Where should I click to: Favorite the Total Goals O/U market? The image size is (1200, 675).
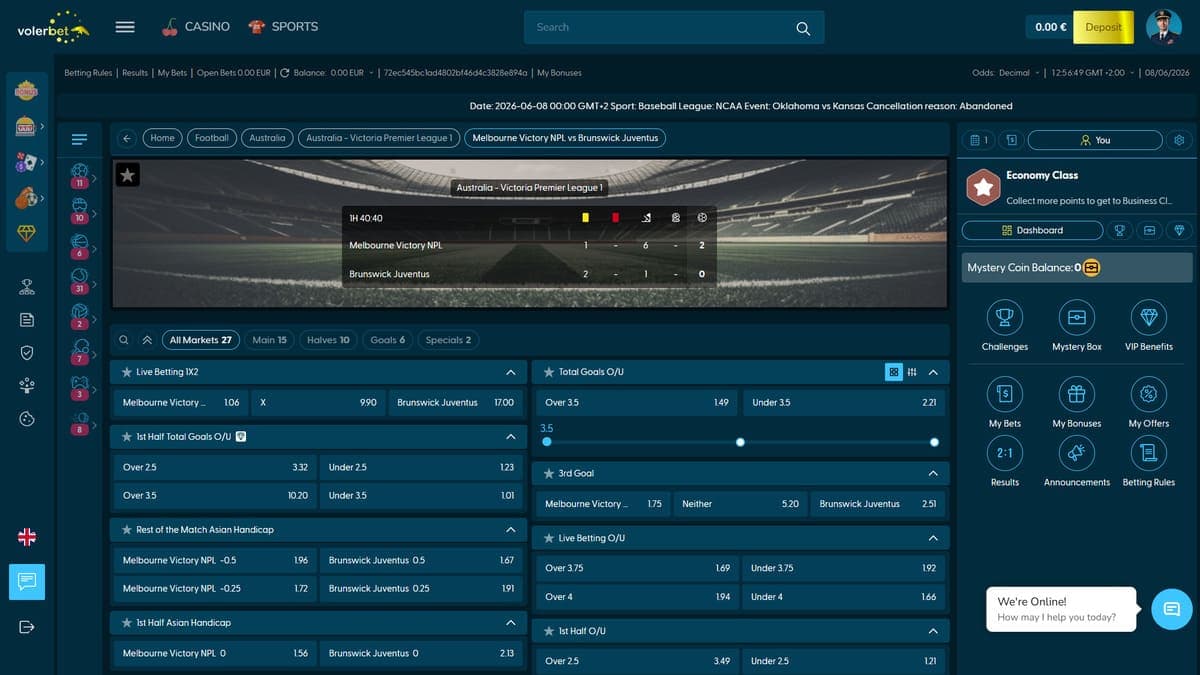tap(549, 372)
